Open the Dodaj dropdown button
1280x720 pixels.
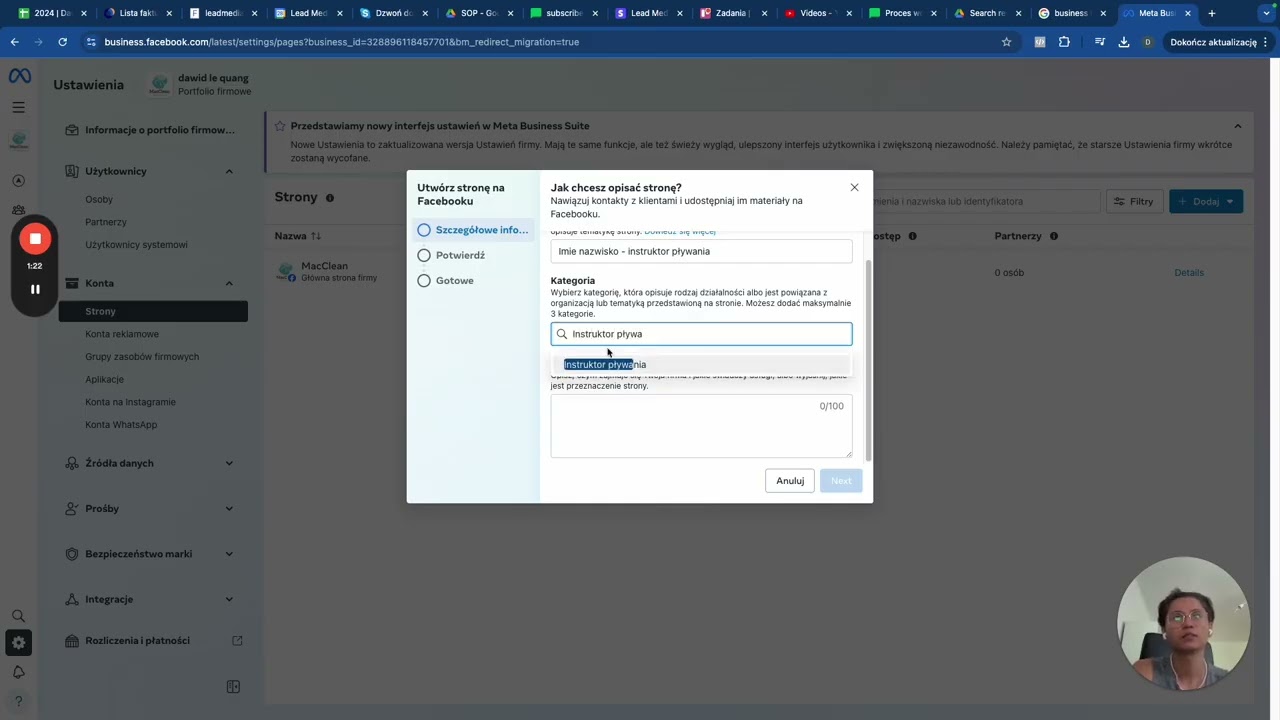coord(1206,201)
